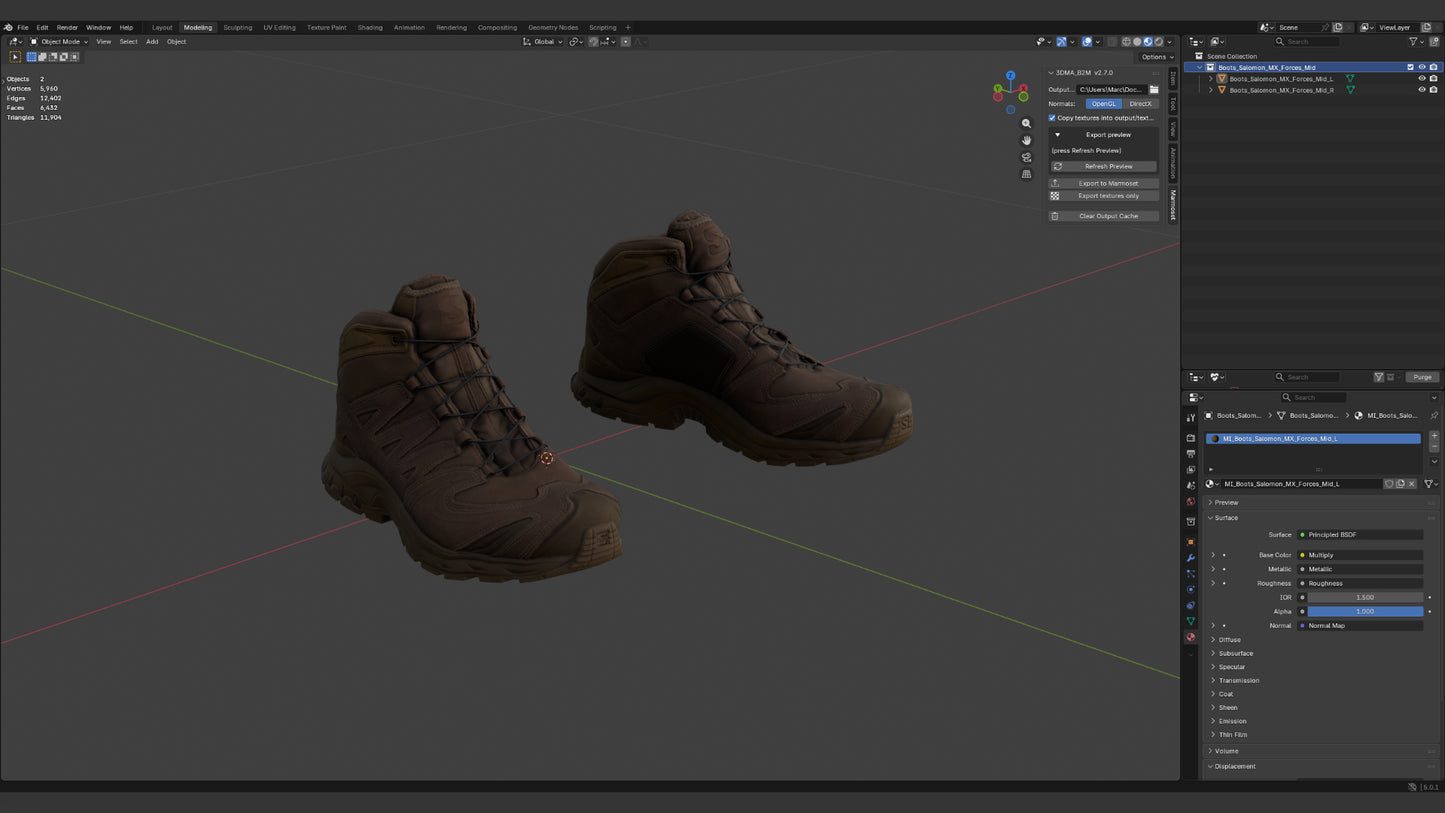The height and width of the screenshot is (813, 1445).
Task: Expand Boots_Salomon_MX_Forces_Mid_L tree item
Action: (x=1211, y=78)
